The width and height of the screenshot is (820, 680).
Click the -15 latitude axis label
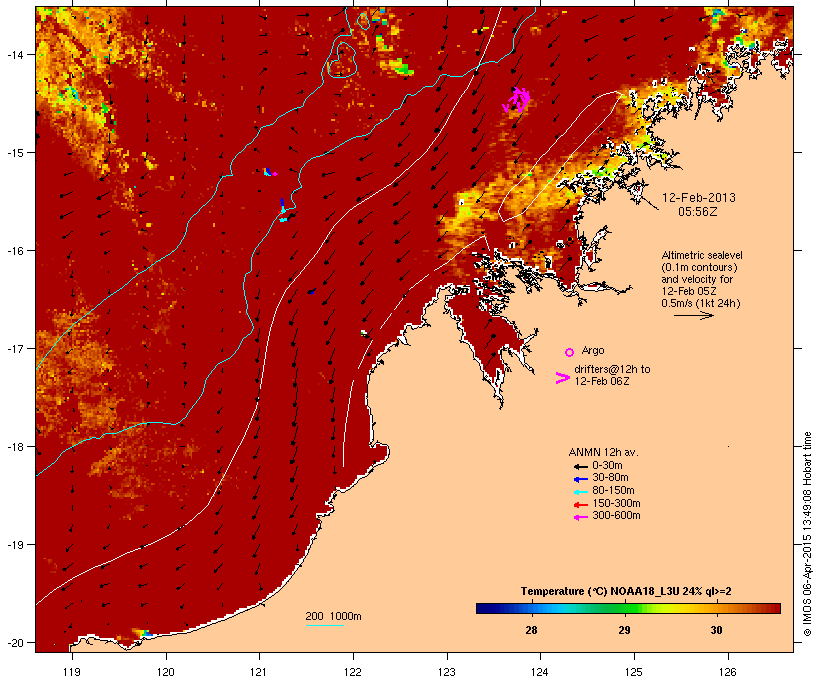(14, 153)
